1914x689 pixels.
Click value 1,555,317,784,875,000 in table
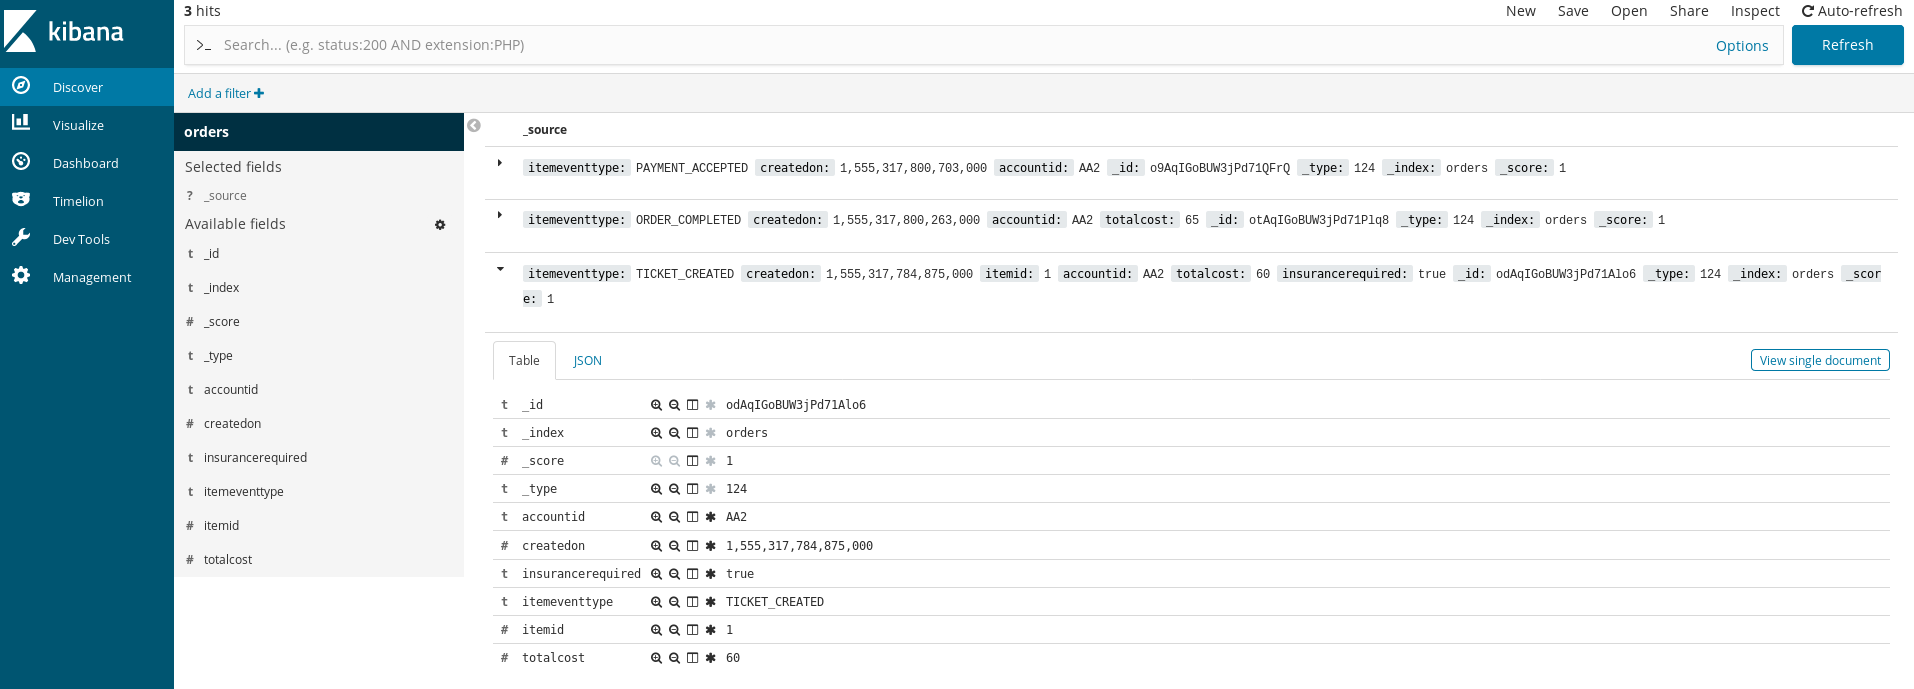(799, 546)
